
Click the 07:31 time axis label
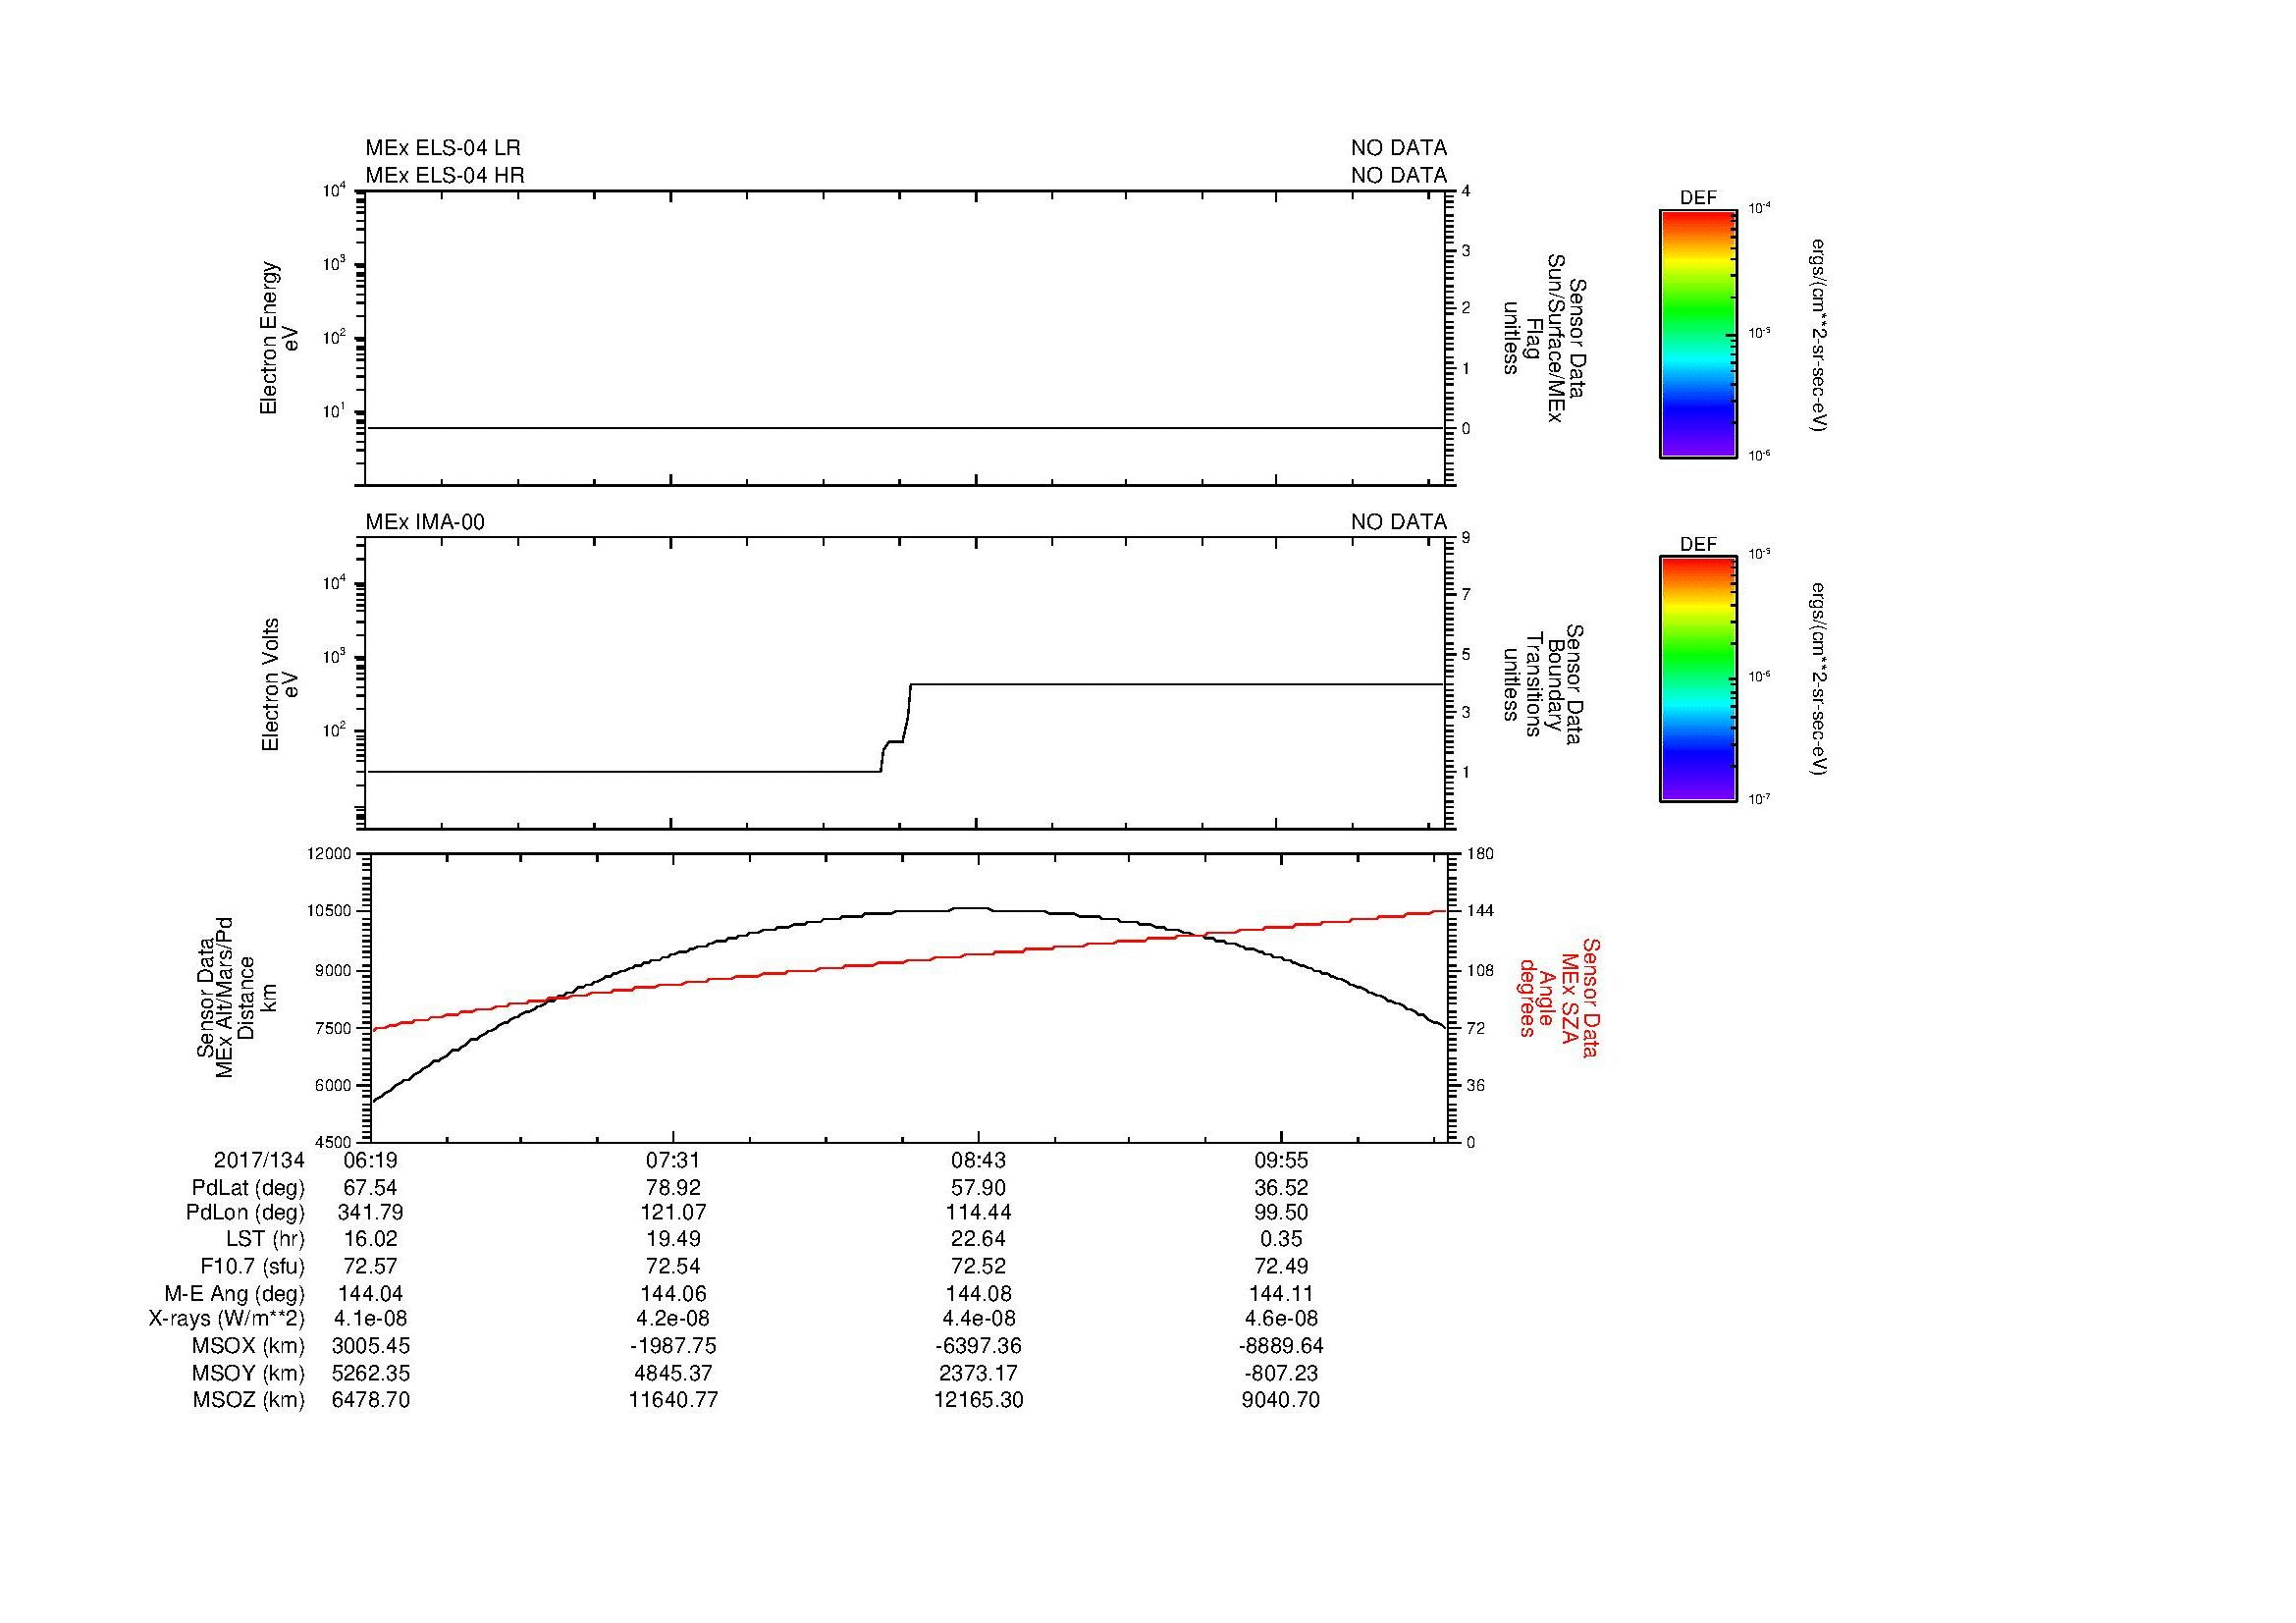[673, 1161]
